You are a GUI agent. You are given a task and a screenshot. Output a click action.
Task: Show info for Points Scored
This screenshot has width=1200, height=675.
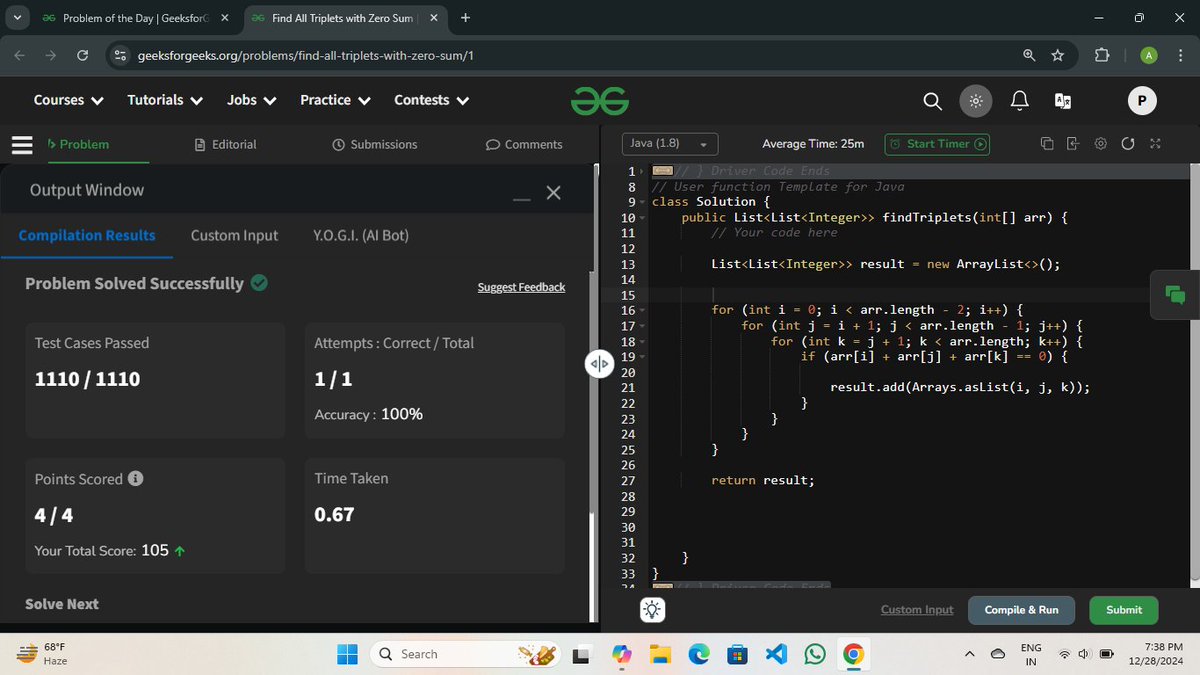coord(135,478)
